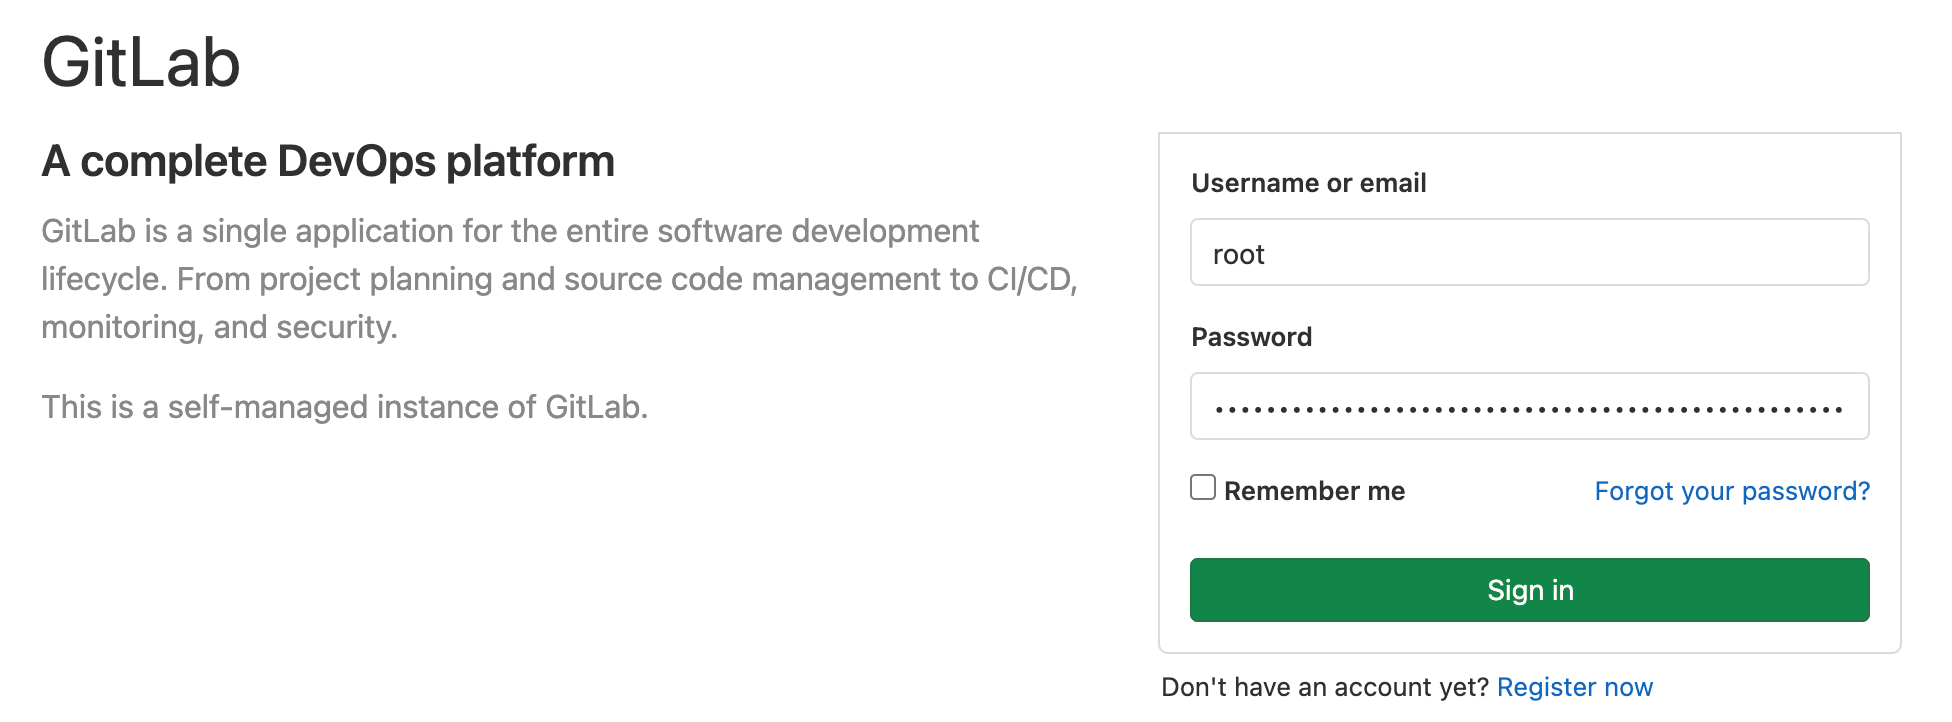1952x722 pixels.
Task: Open the Forgot your password link
Action: (1731, 491)
